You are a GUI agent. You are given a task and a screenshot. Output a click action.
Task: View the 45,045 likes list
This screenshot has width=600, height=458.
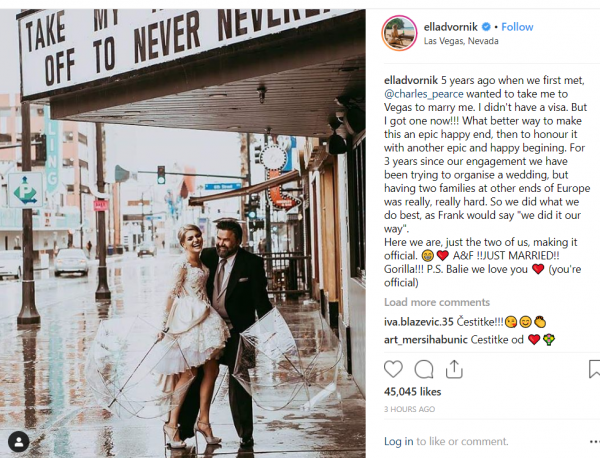(412, 392)
